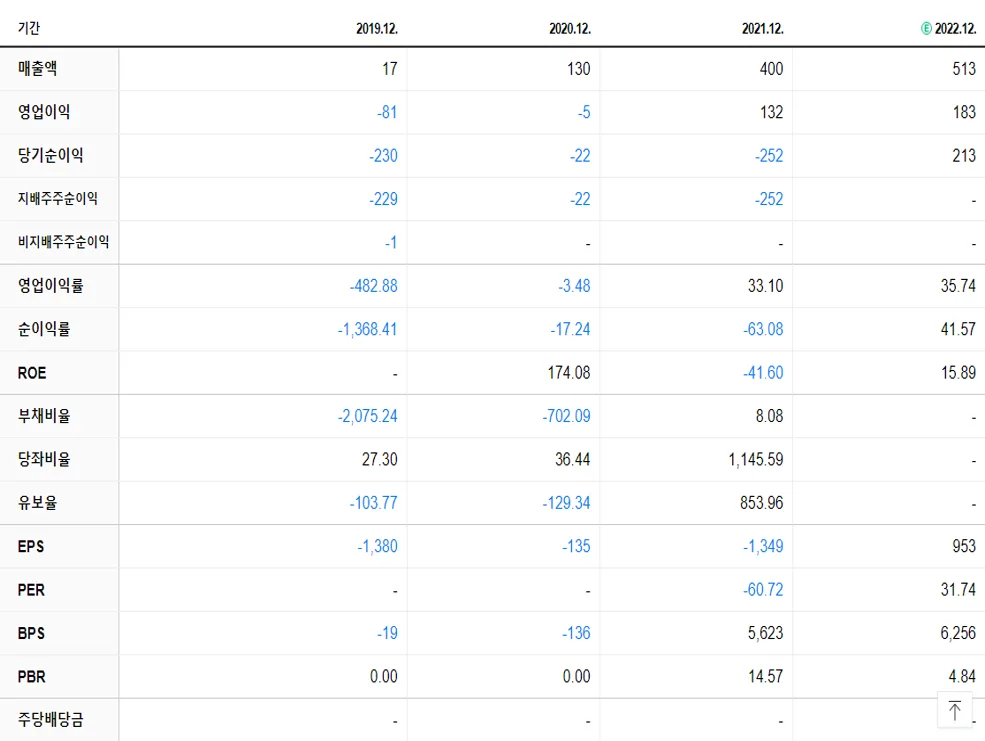Select the 2020.12. column header
The height and width of the screenshot is (741, 985).
click(570, 29)
